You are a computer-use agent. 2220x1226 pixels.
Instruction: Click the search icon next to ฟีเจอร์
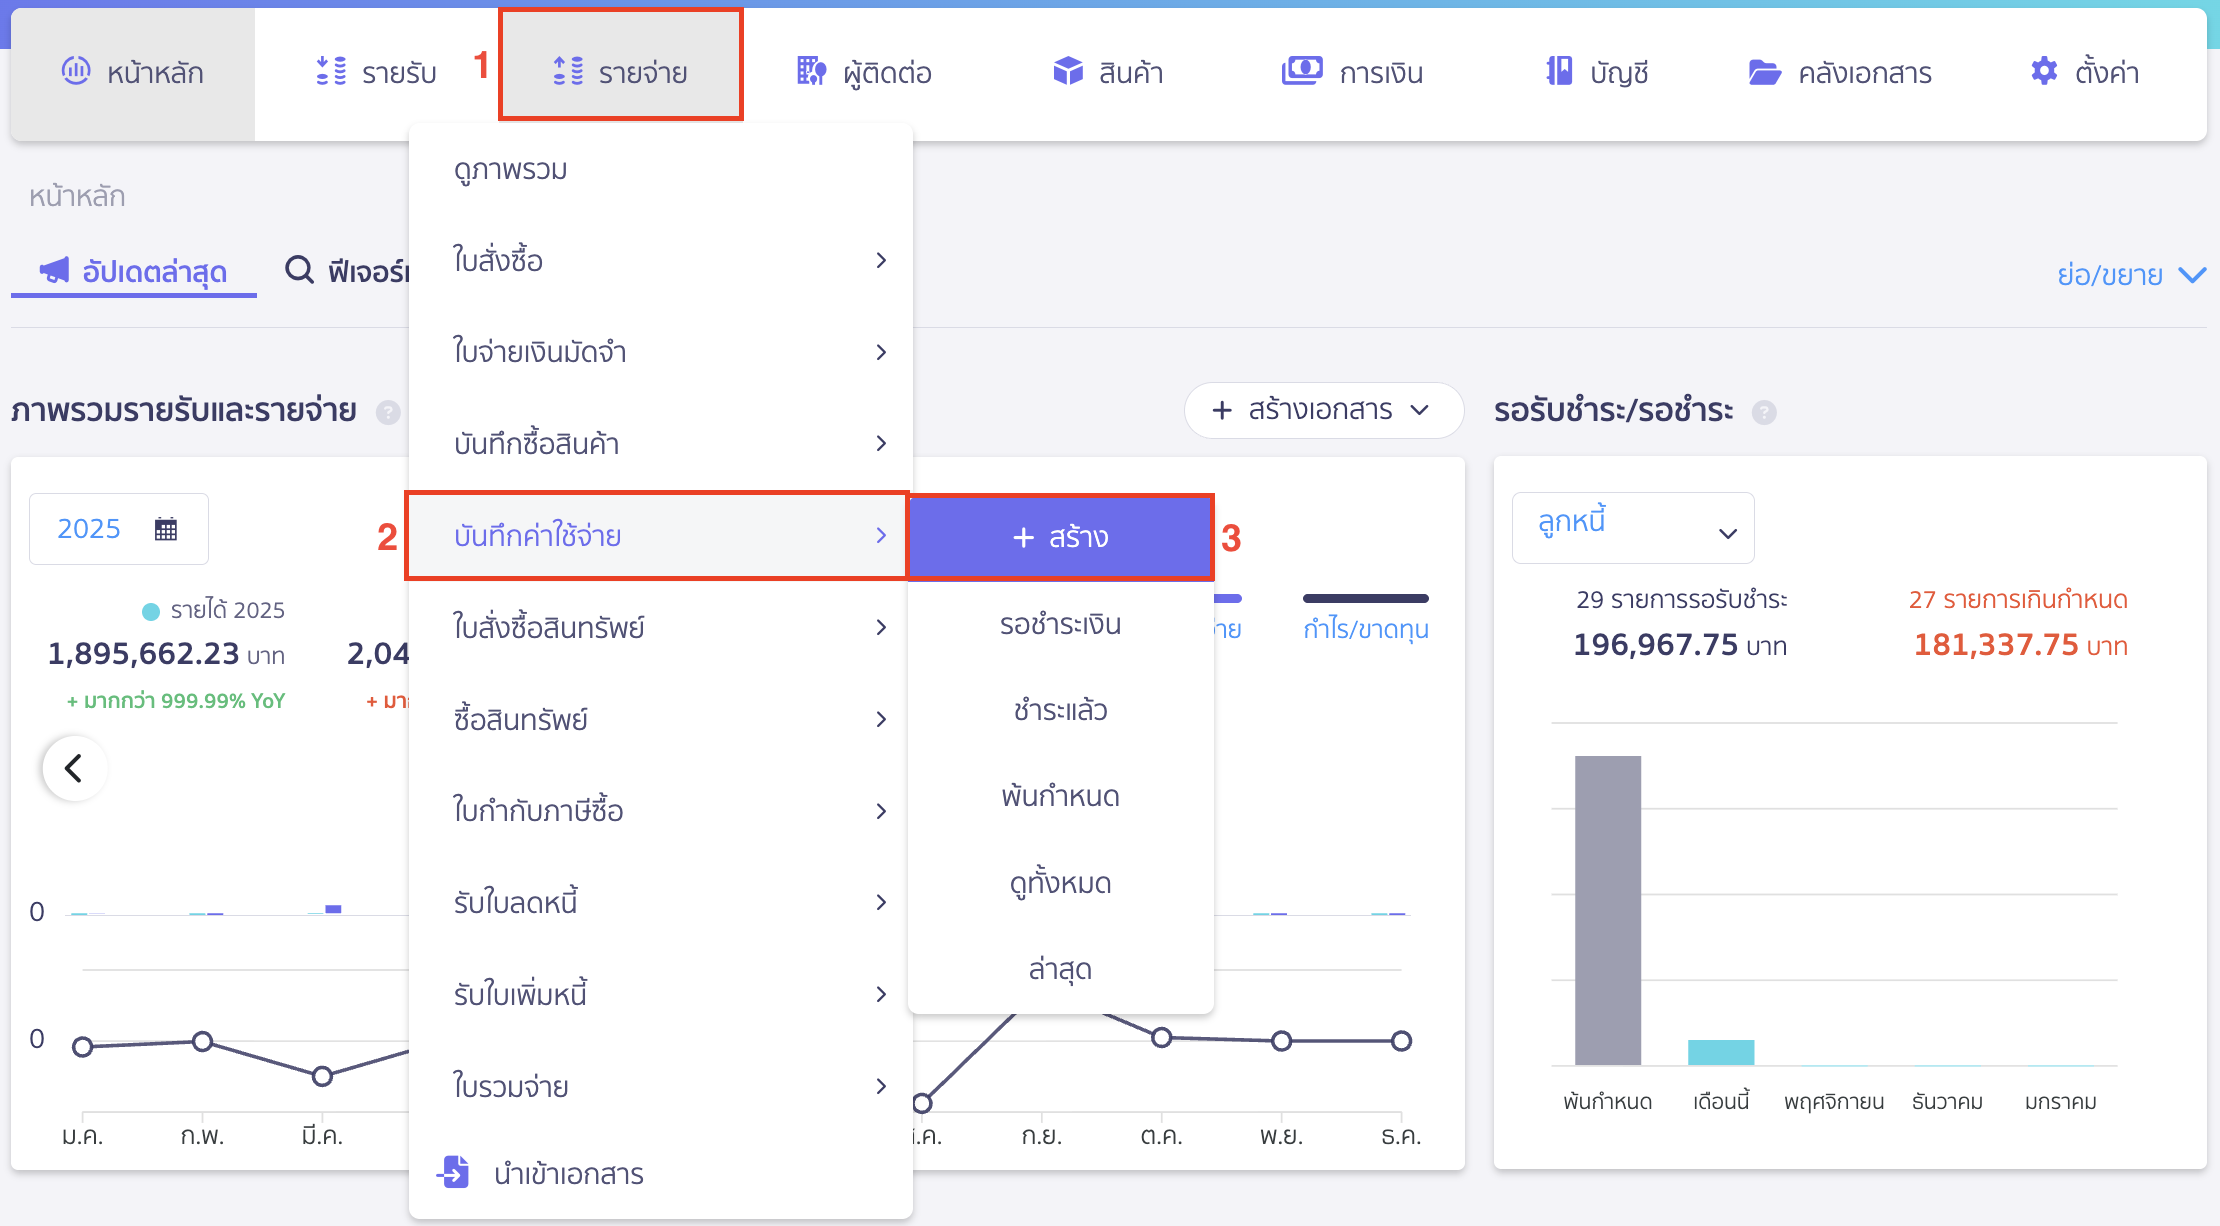[298, 270]
